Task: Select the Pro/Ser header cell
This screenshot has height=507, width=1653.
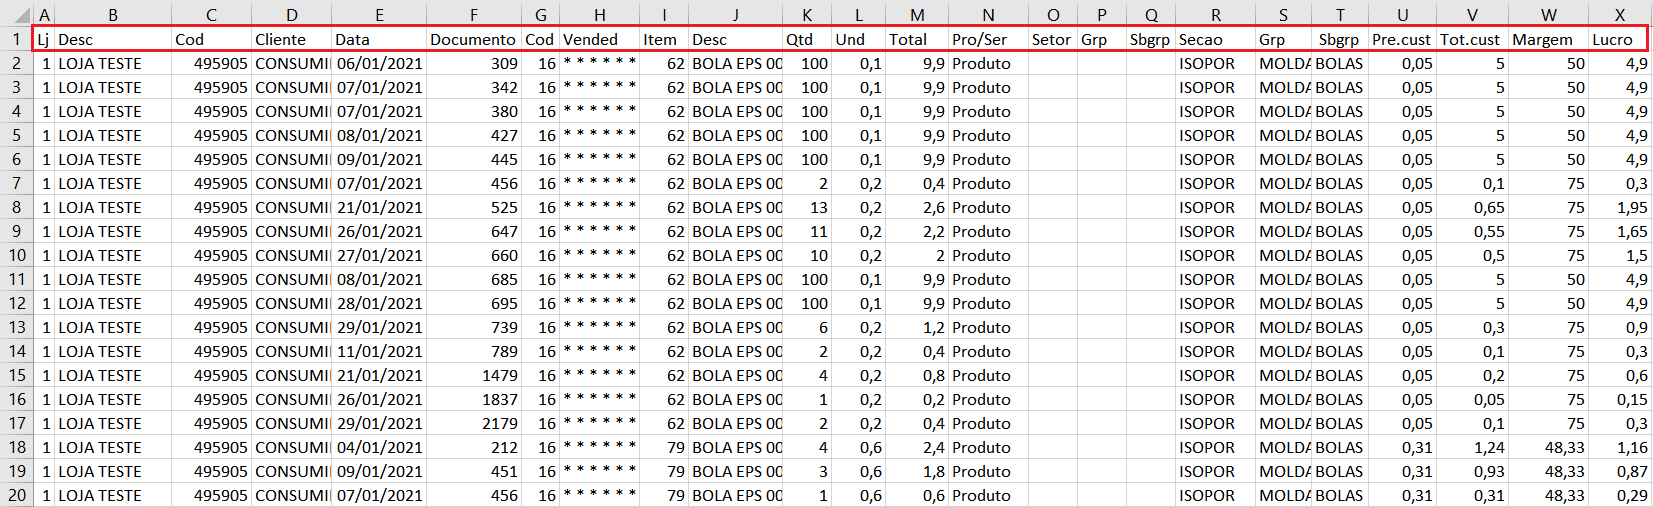Action: 987,40
